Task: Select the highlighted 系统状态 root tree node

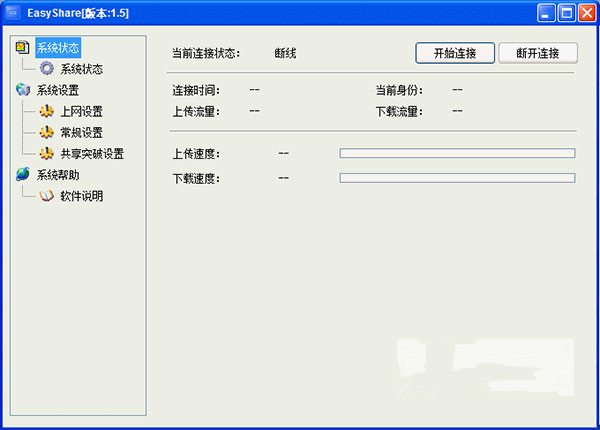Action: coord(58,47)
